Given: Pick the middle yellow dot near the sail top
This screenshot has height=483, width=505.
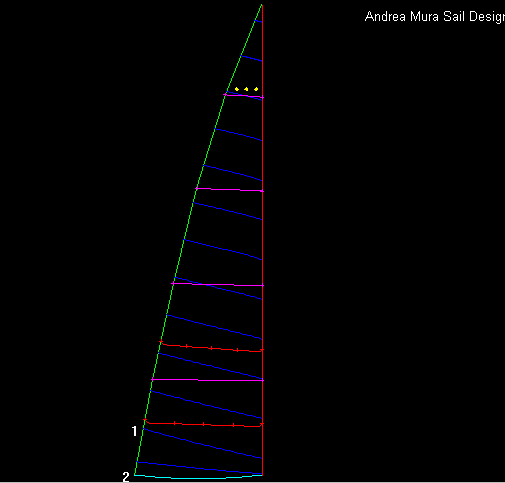Looking at the screenshot, I should click(x=246, y=89).
